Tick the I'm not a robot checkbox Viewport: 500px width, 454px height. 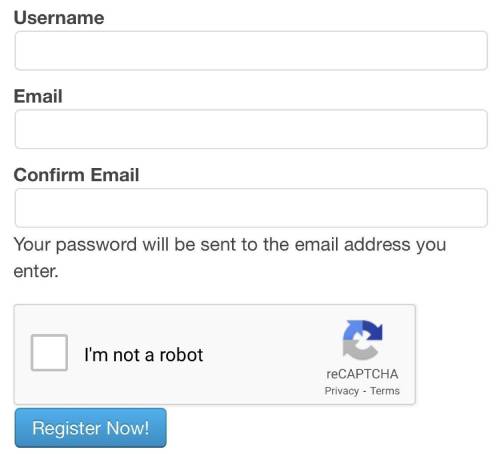pos(49,353)
